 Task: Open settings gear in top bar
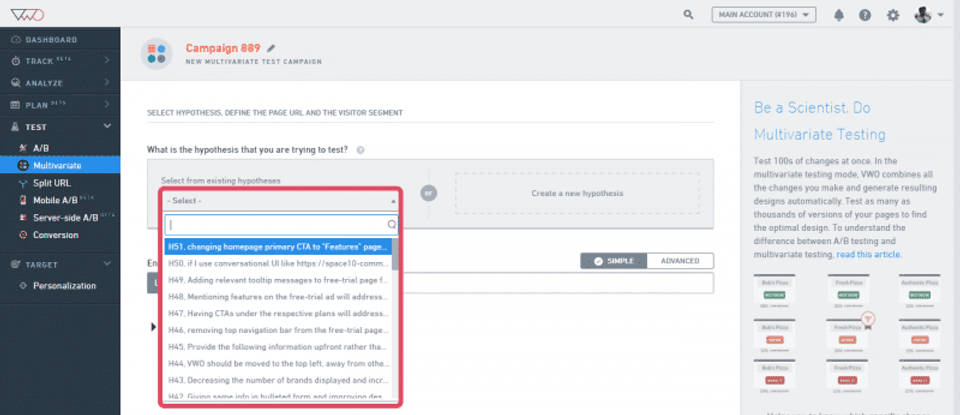pyautogui.click(x=893, y=15)
